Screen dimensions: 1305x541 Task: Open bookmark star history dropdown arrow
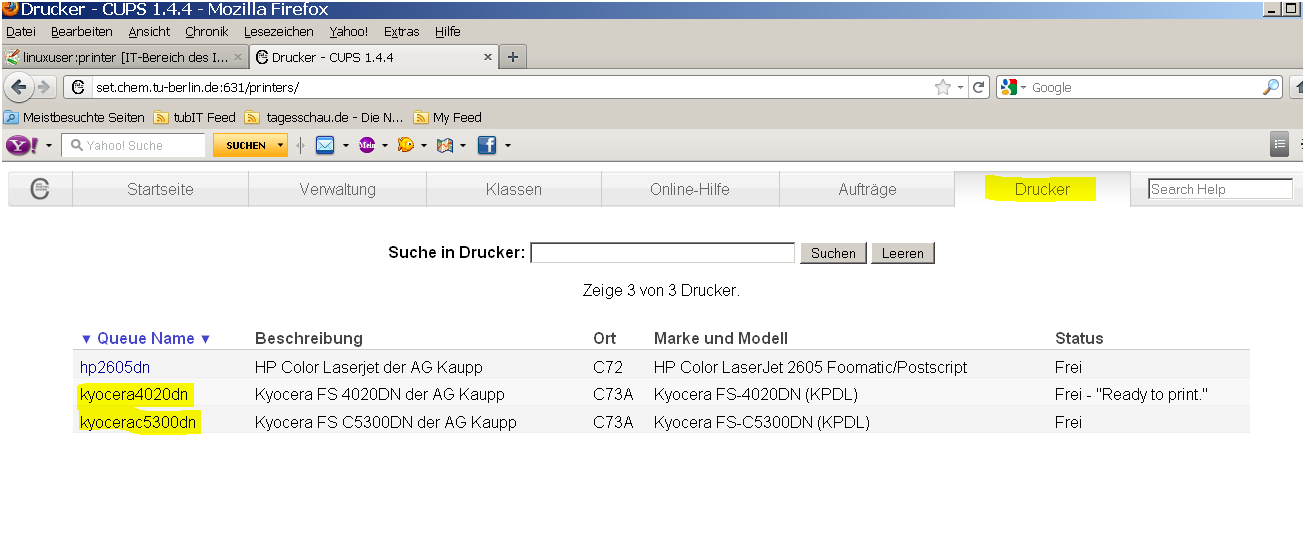pos(960,88)
